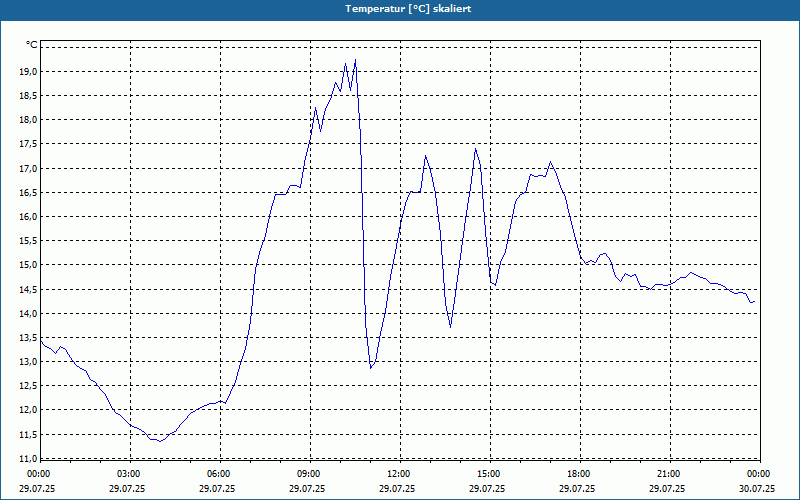
Task: Select the 15,5 y-axis label
Action: (28, 241)
